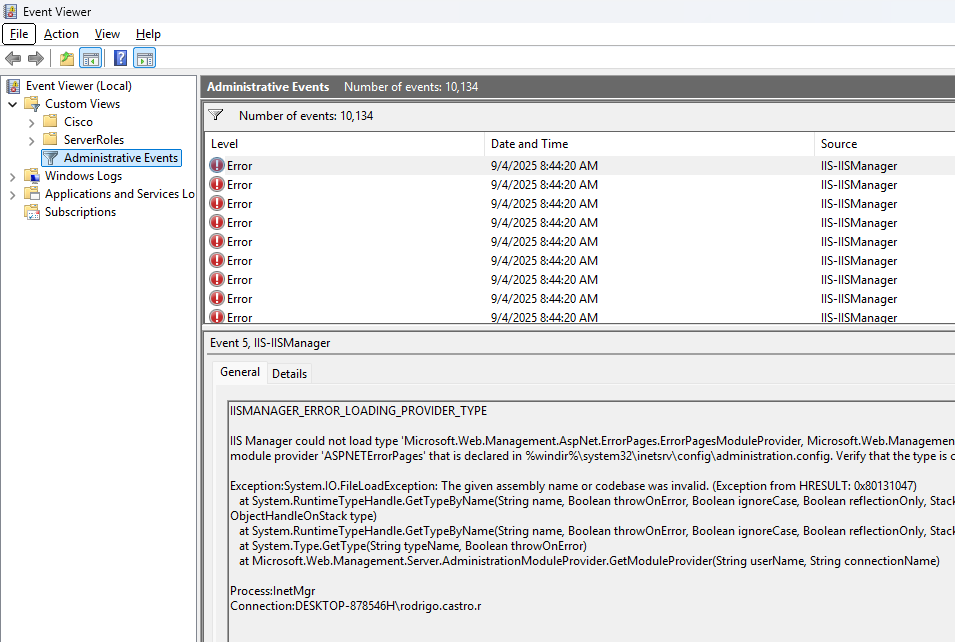Toggle the Show/Hide Action Pane icon
Image resolution: width=955 pixels, height=642 pixels.
click(145, 58)
